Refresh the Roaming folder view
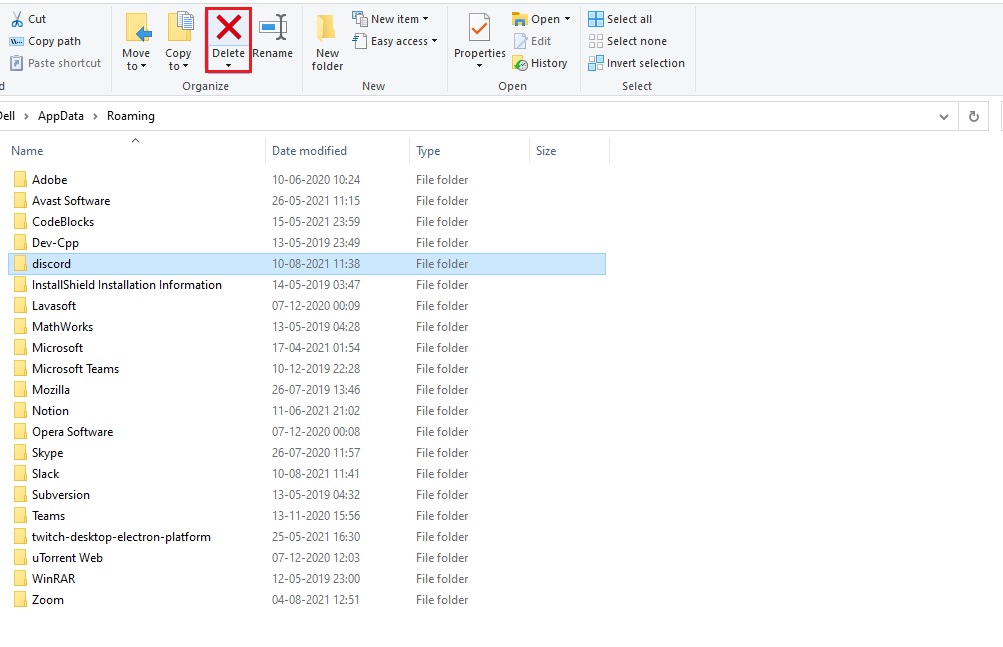1003x647 pixels. [974, 116]
